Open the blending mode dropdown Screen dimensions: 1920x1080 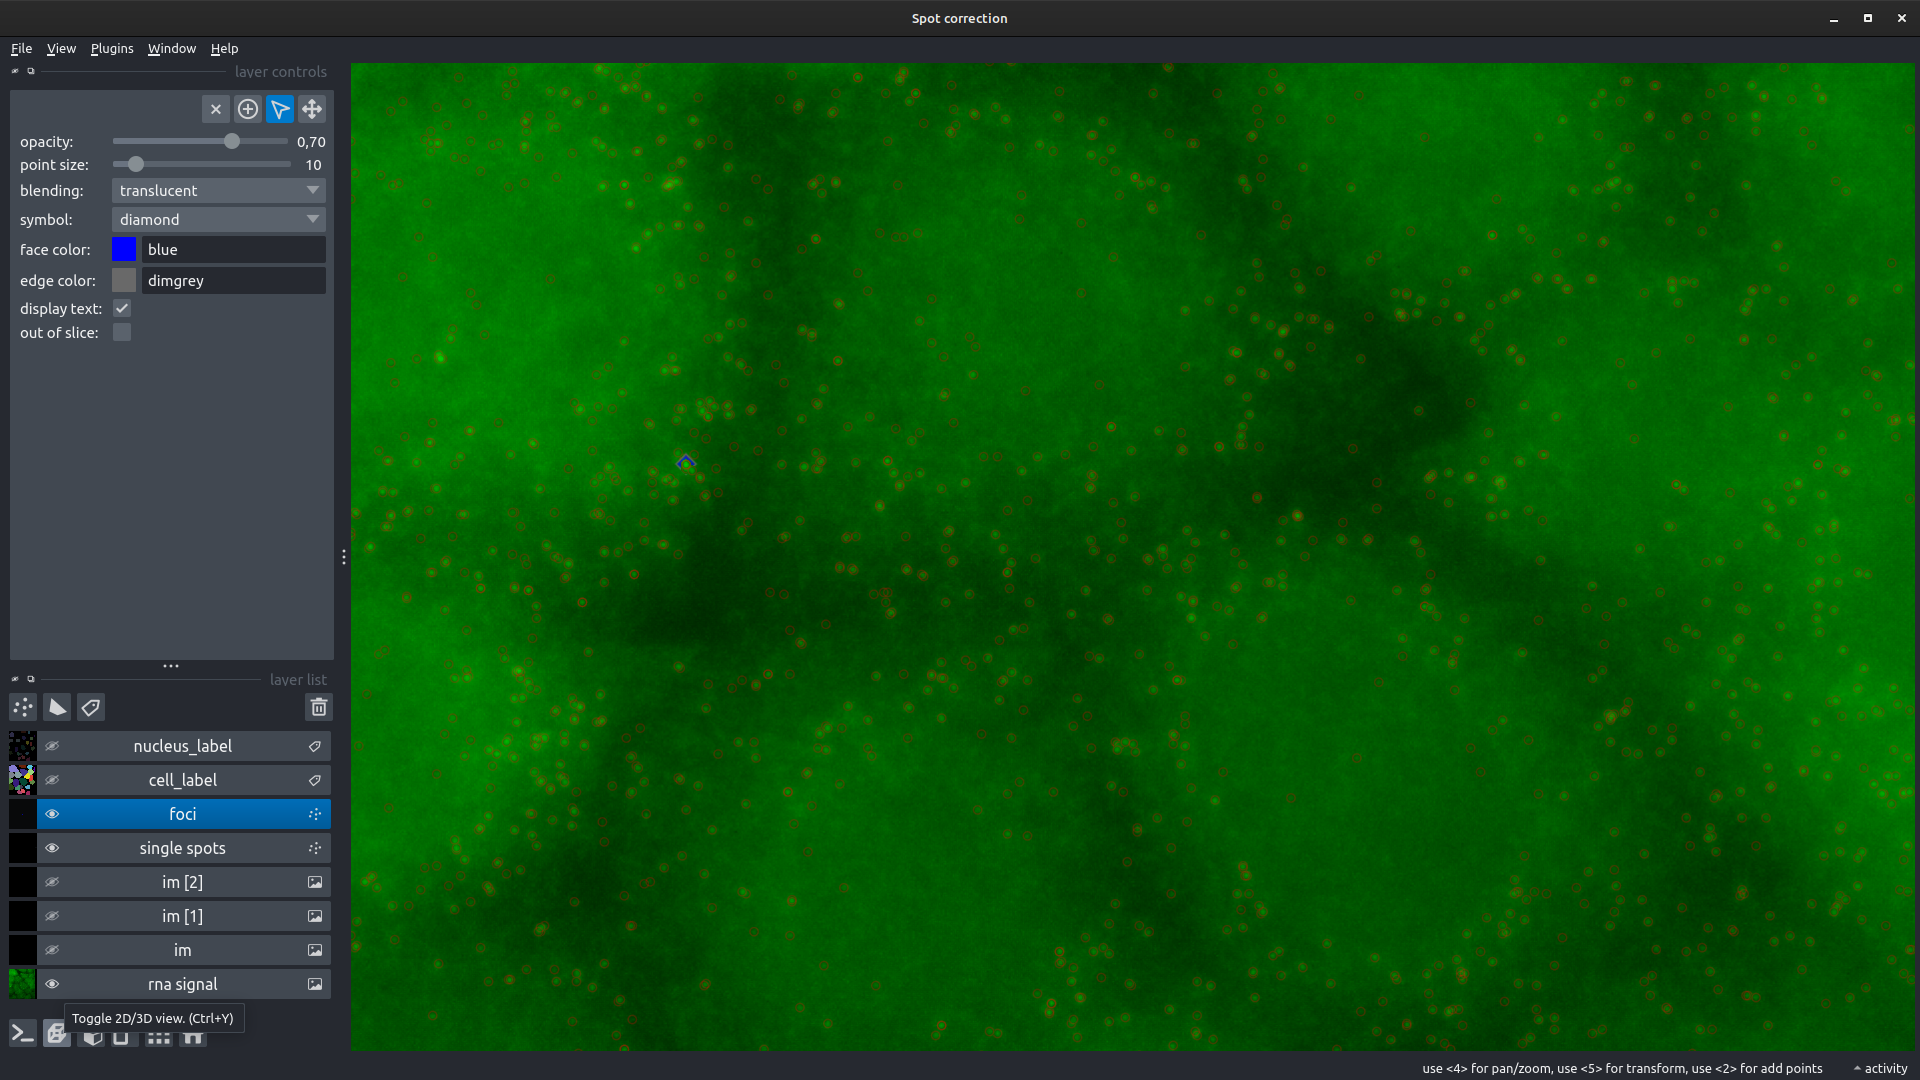pyautogui.click(x=219, y=191)
